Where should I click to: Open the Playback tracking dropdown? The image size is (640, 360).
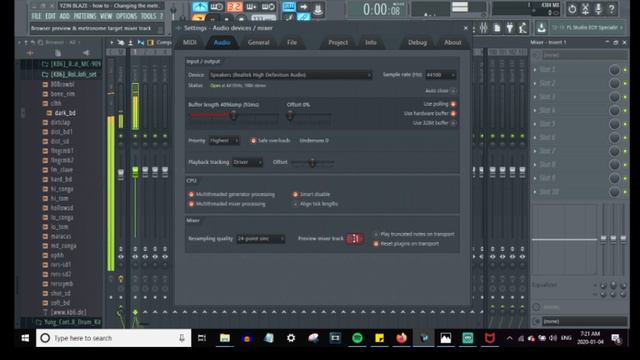(x=247, y=162)
